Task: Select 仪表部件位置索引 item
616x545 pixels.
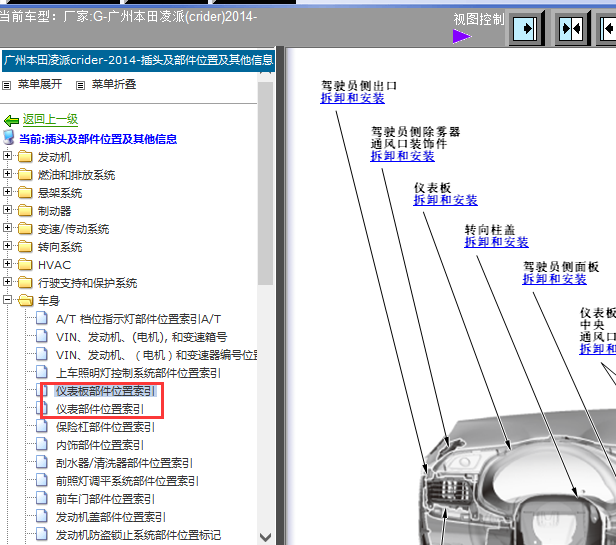Action: pyautogui.click(x=100, y=409)
